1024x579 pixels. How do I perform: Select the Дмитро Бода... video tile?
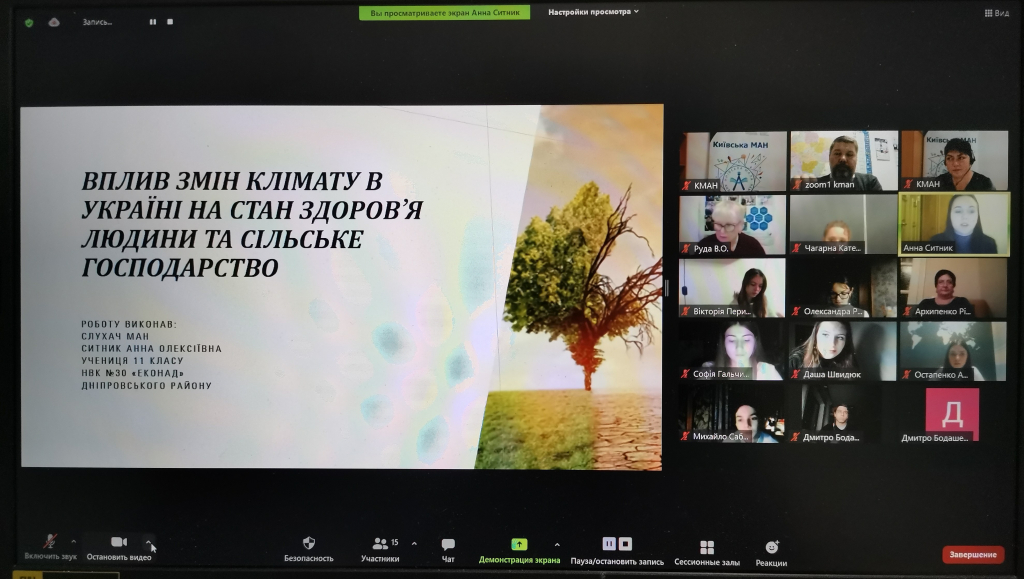(844, 414)
